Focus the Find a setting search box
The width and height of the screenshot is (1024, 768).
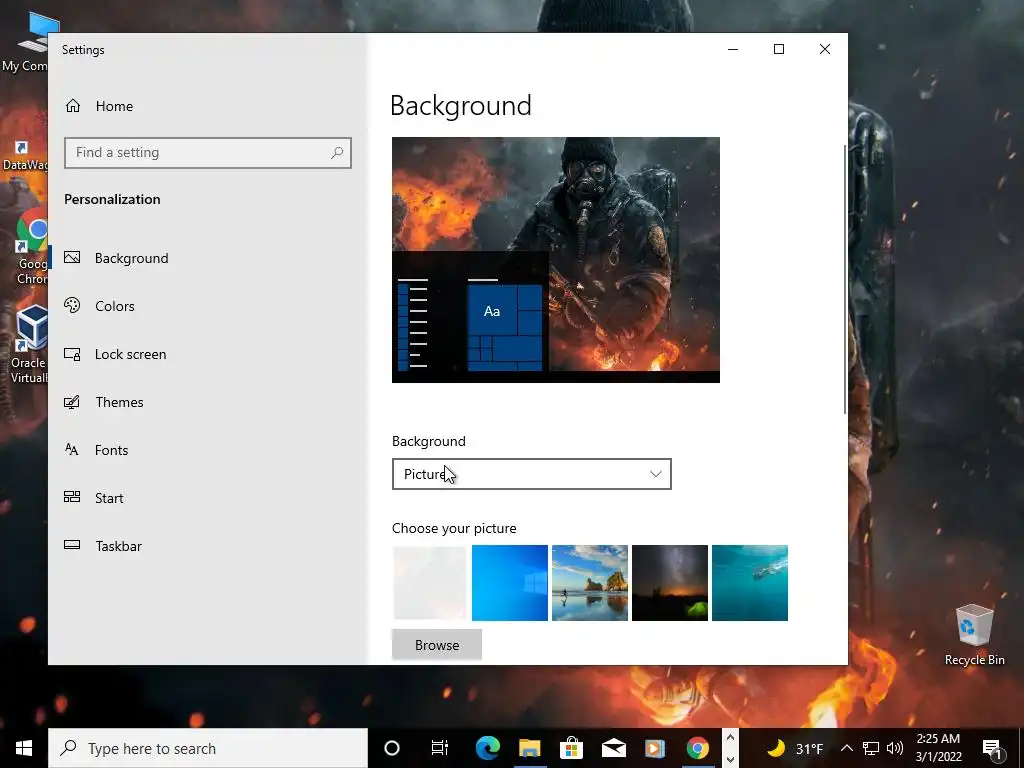click(208, 153)
